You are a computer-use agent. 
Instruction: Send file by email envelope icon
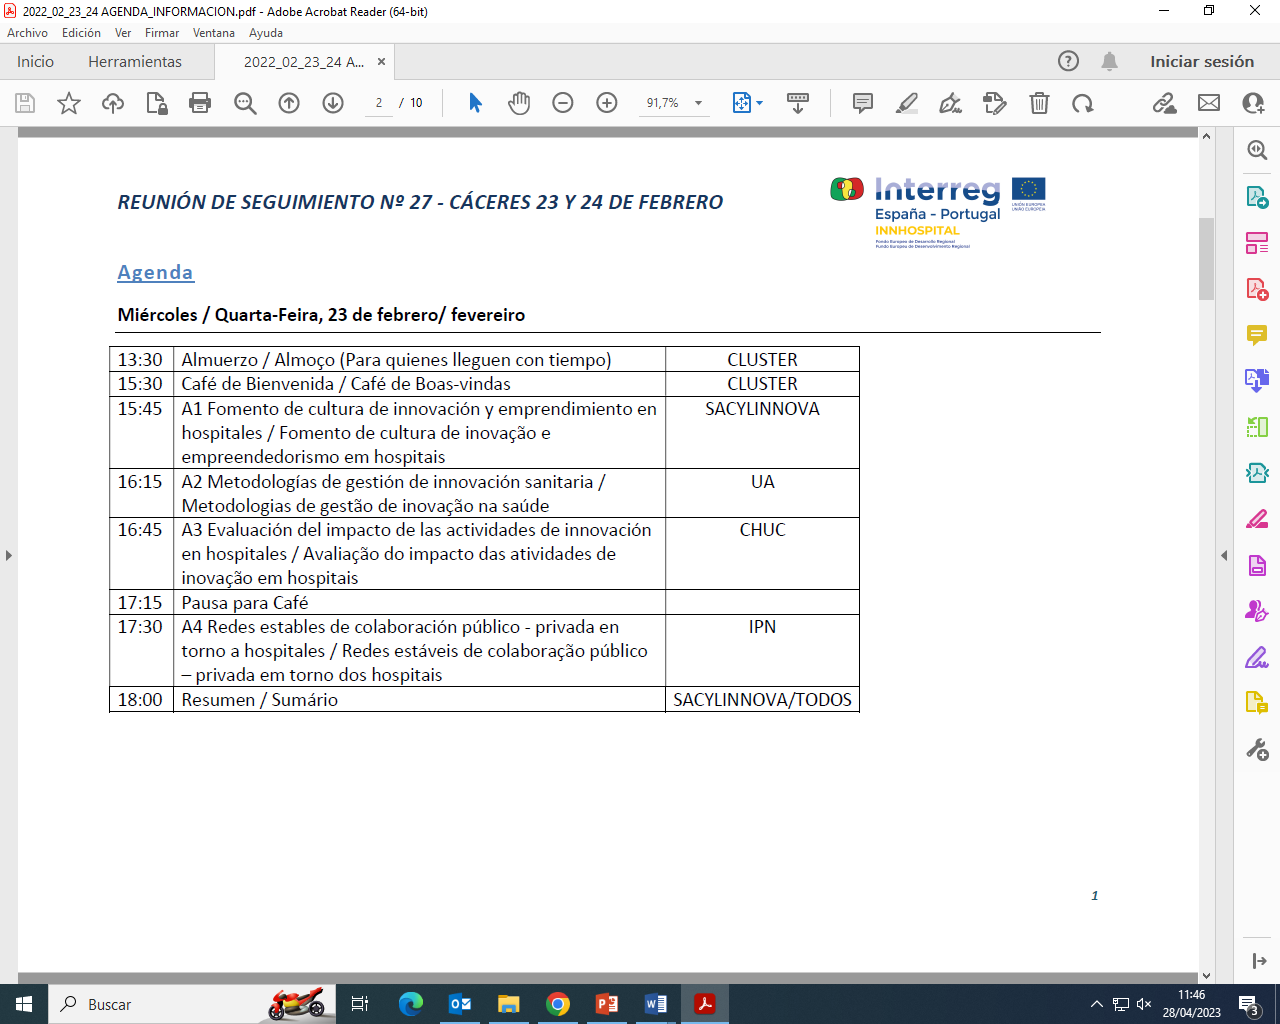(x=1209, y=103)
